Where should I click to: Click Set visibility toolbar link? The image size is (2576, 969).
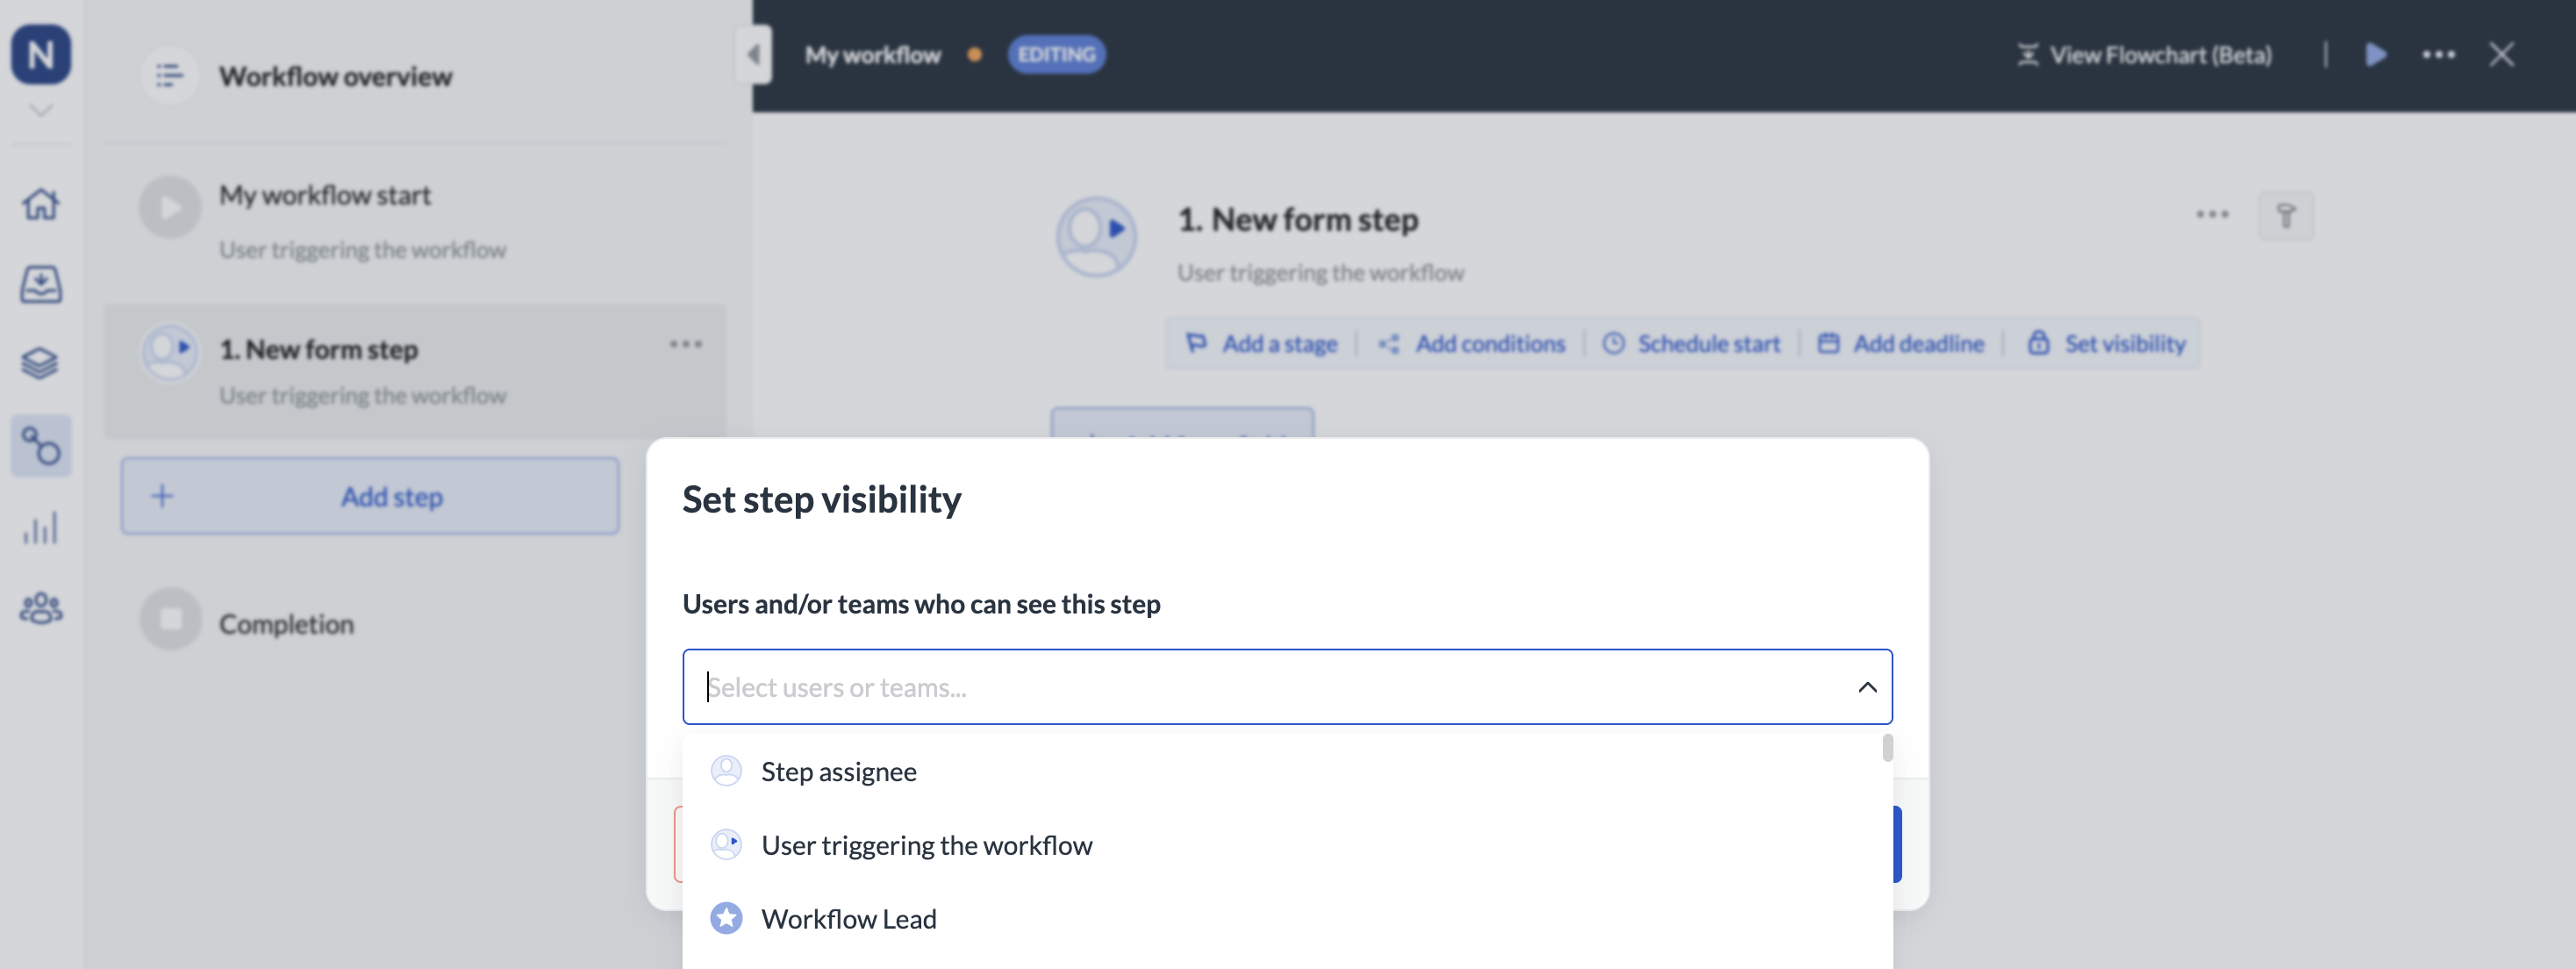2106,344
